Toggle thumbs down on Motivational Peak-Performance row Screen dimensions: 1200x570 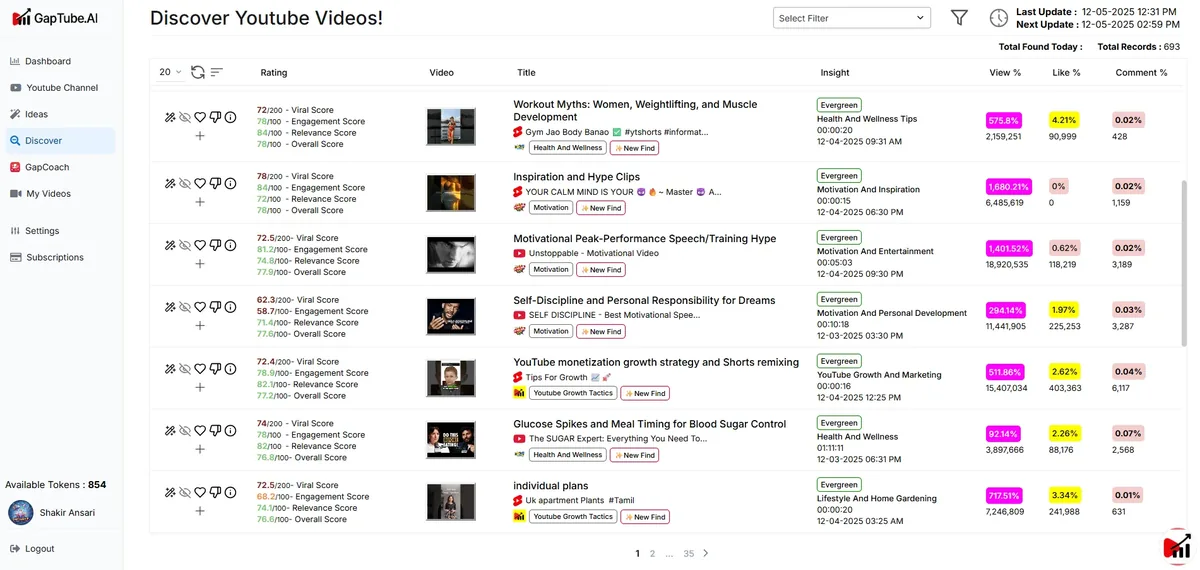(215, 245)
